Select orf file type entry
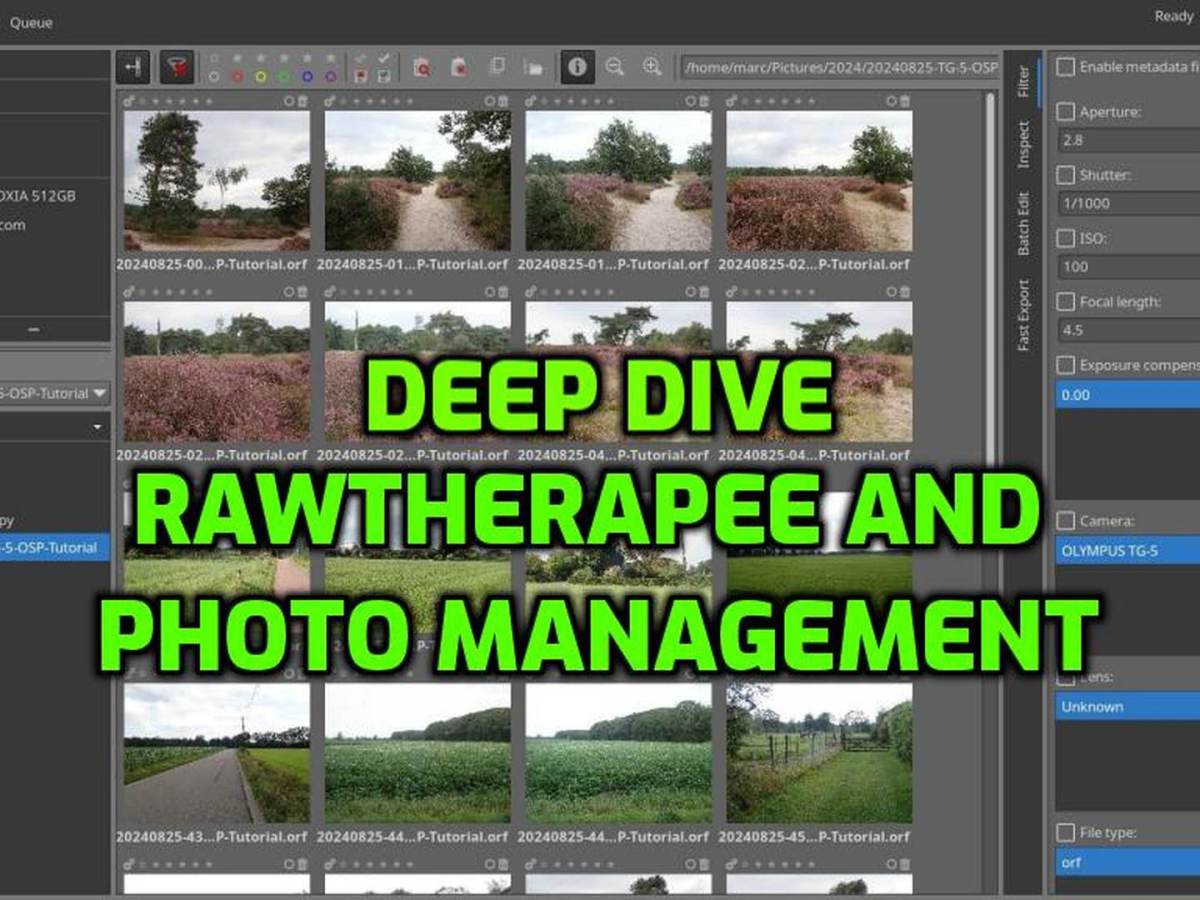1200x900 pixels. [1128, 862]
